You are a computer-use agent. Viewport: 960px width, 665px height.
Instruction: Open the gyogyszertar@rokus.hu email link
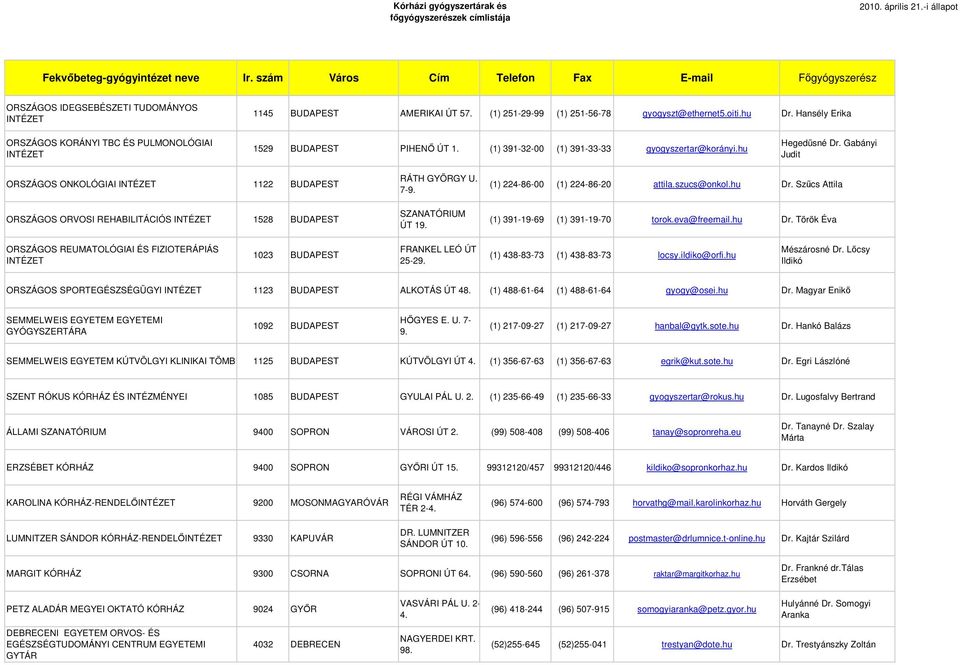[696, 397]
